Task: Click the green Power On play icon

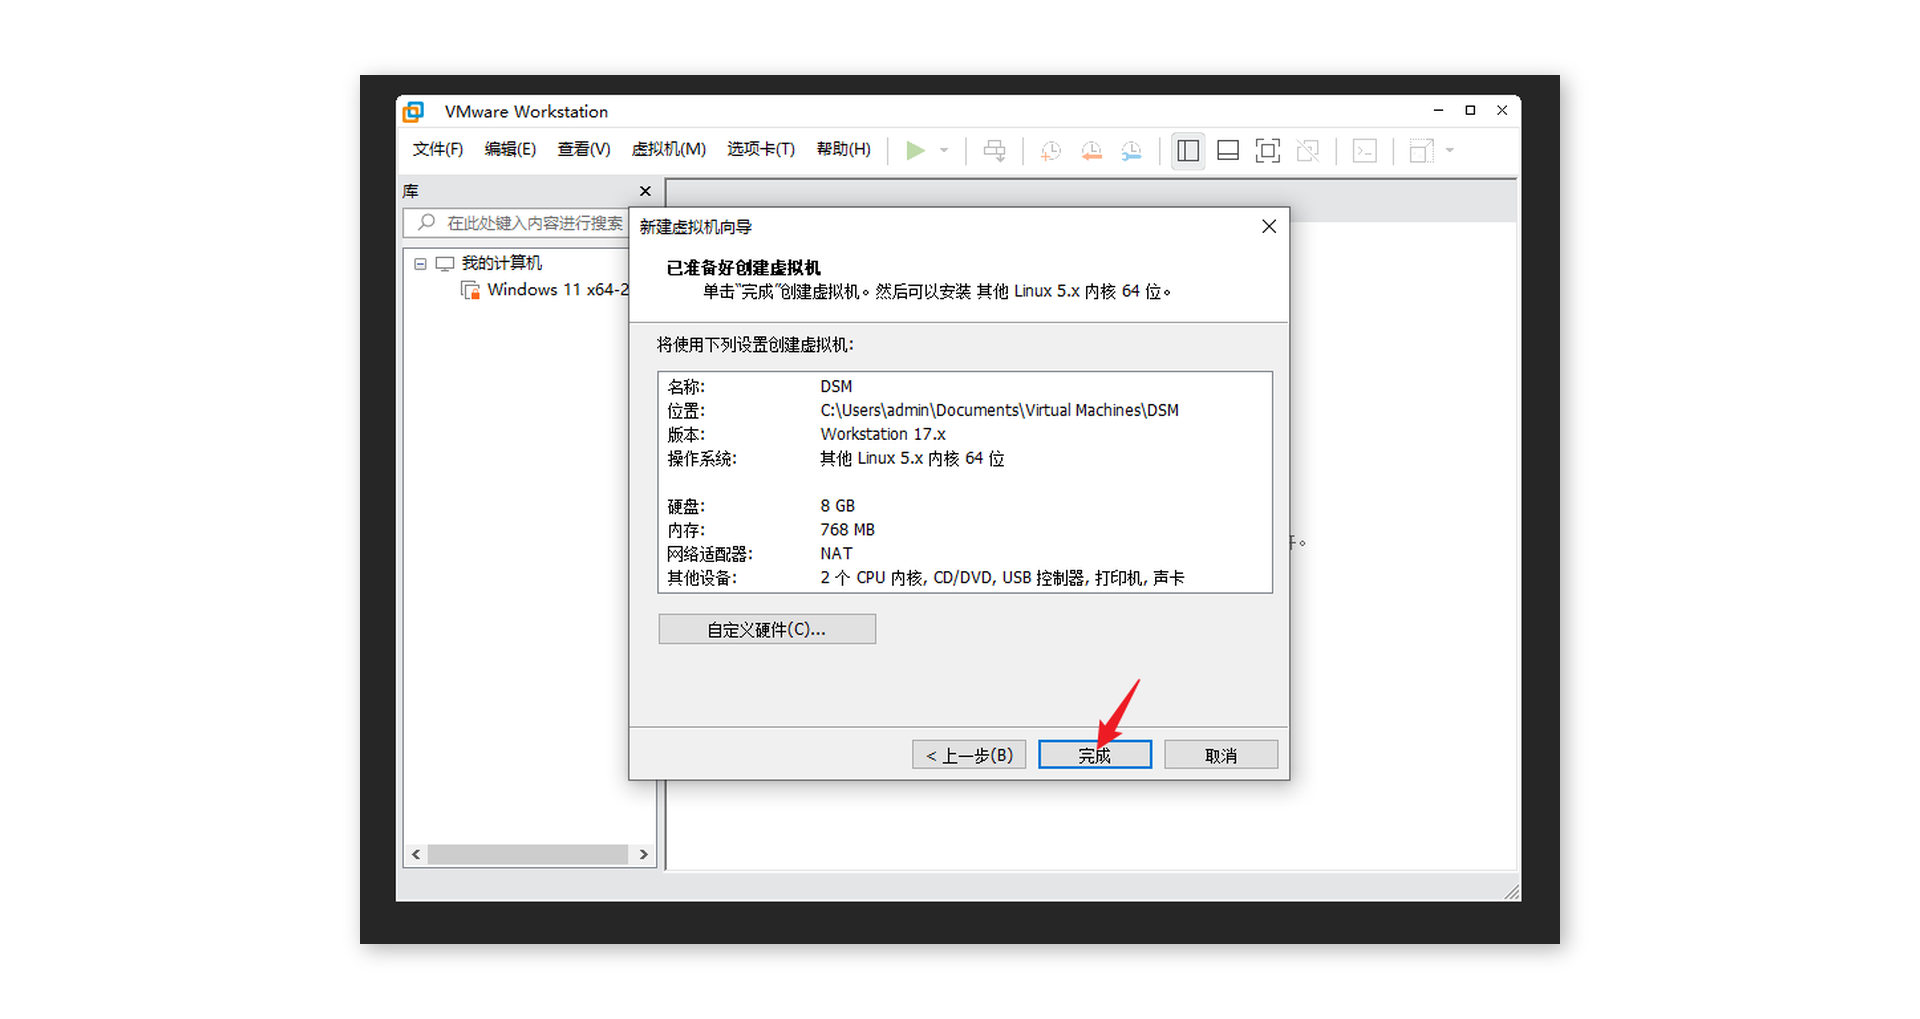Action: (x=915, y=150)
